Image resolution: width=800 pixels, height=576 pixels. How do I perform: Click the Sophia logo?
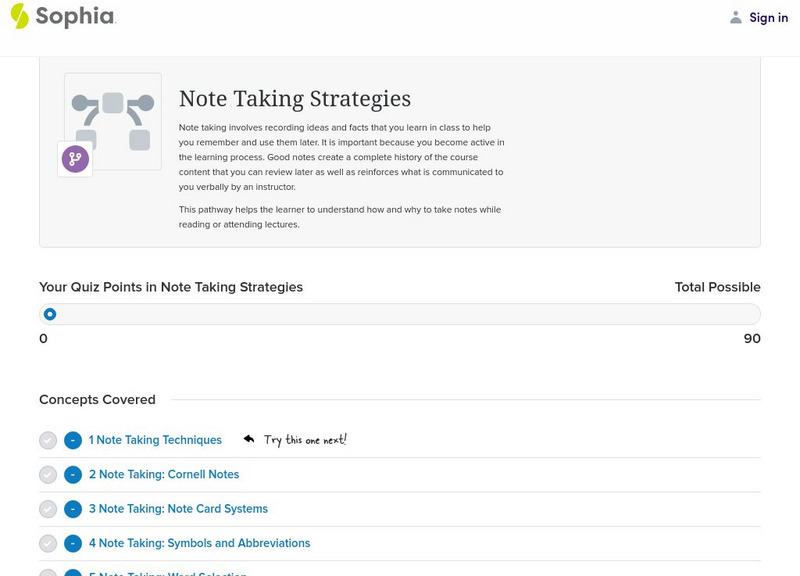click(63, 16)
